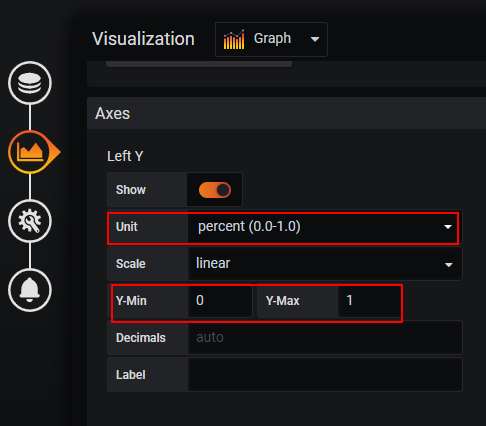The image size is (486, 426).
Task: Click the Y-Max input field
Action: (369, 301)
